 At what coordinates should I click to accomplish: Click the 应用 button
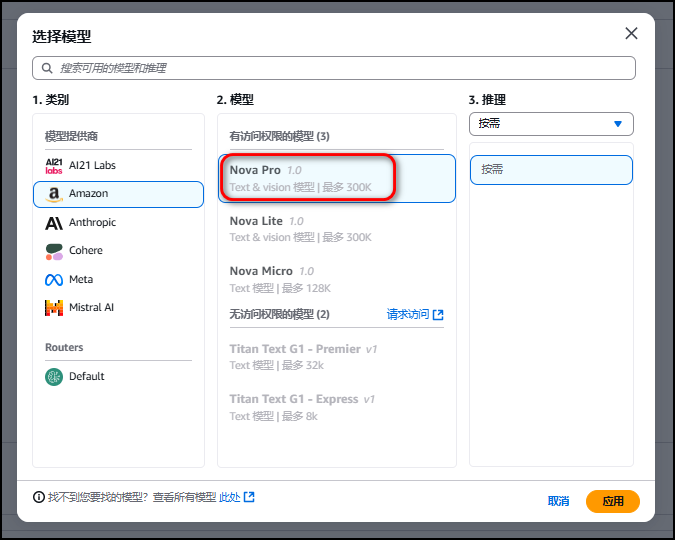point(613,501)
